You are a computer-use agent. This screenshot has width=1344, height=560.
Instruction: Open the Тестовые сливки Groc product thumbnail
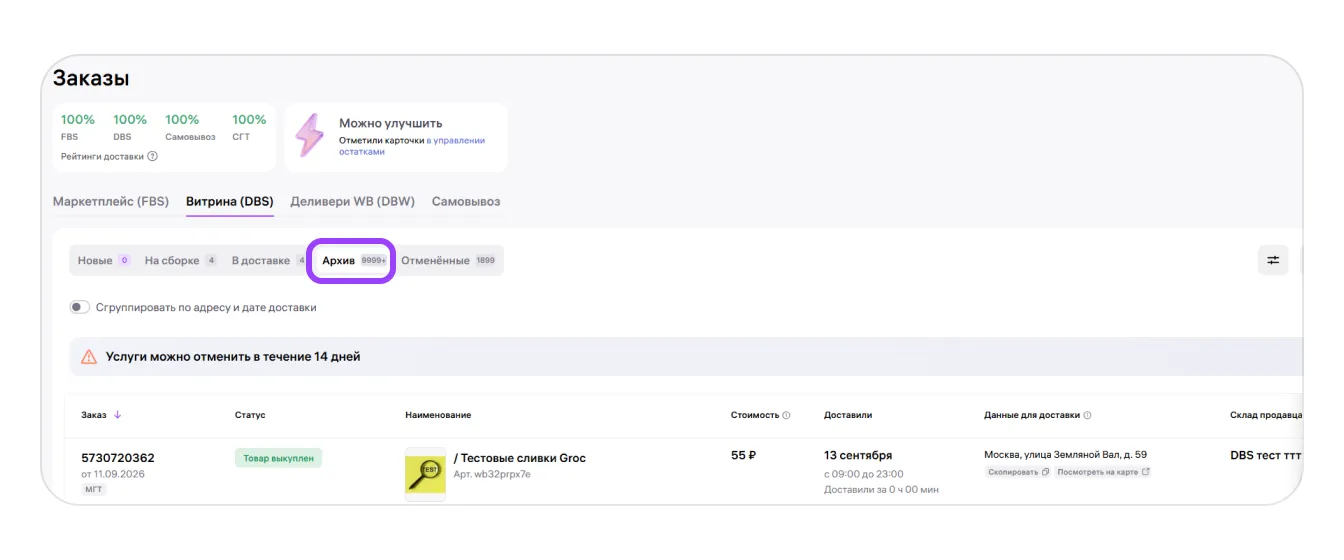pyautogui.click(x=425, y=473)
